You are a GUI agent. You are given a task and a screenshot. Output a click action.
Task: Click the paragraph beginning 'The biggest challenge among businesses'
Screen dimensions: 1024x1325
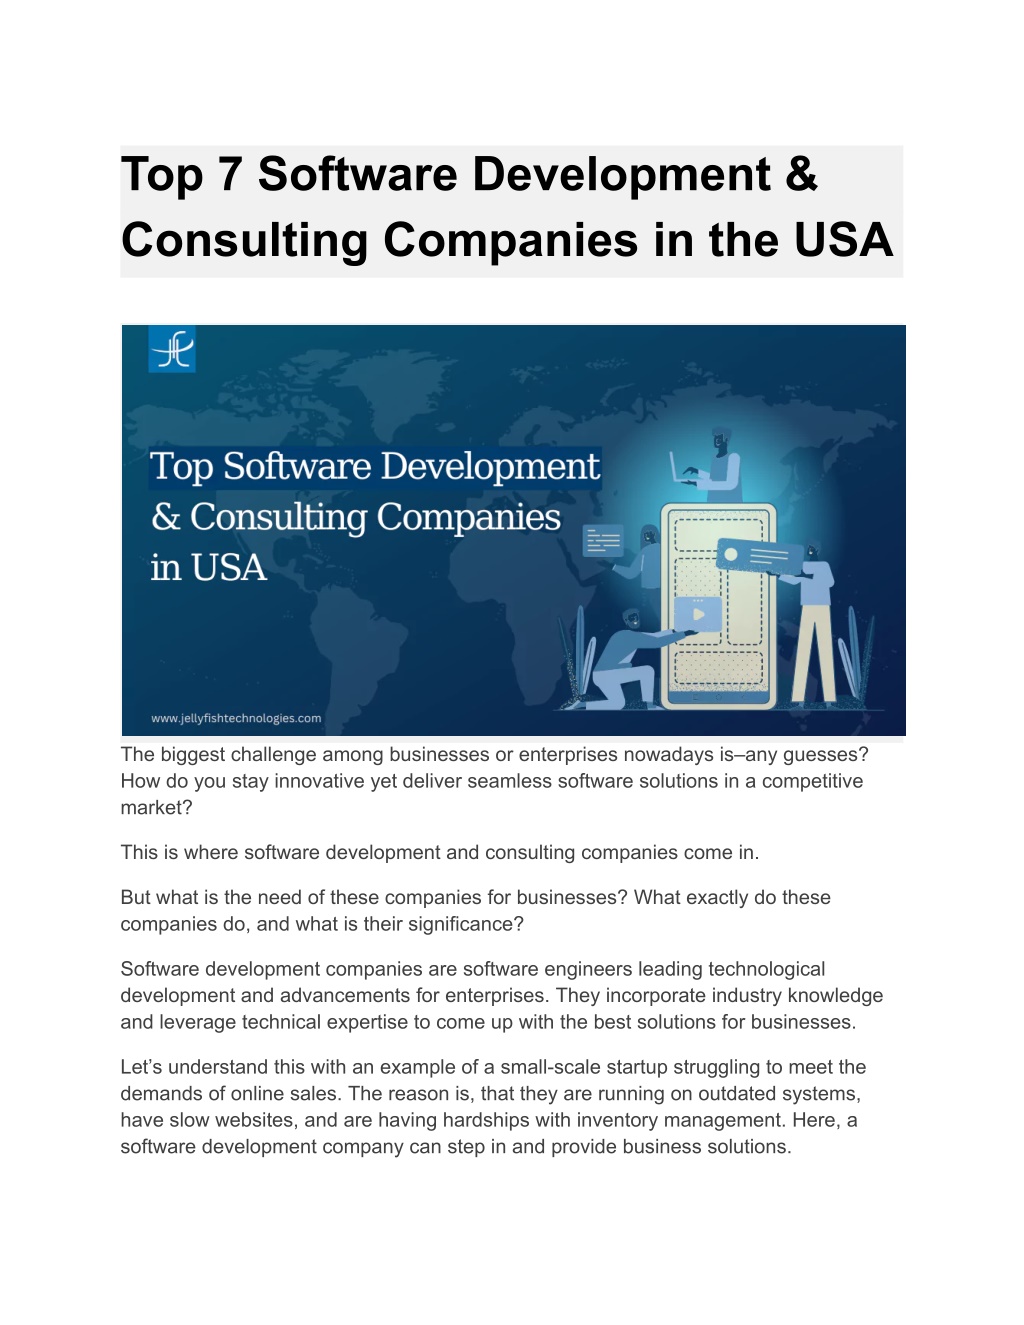[x=494, y=781]
